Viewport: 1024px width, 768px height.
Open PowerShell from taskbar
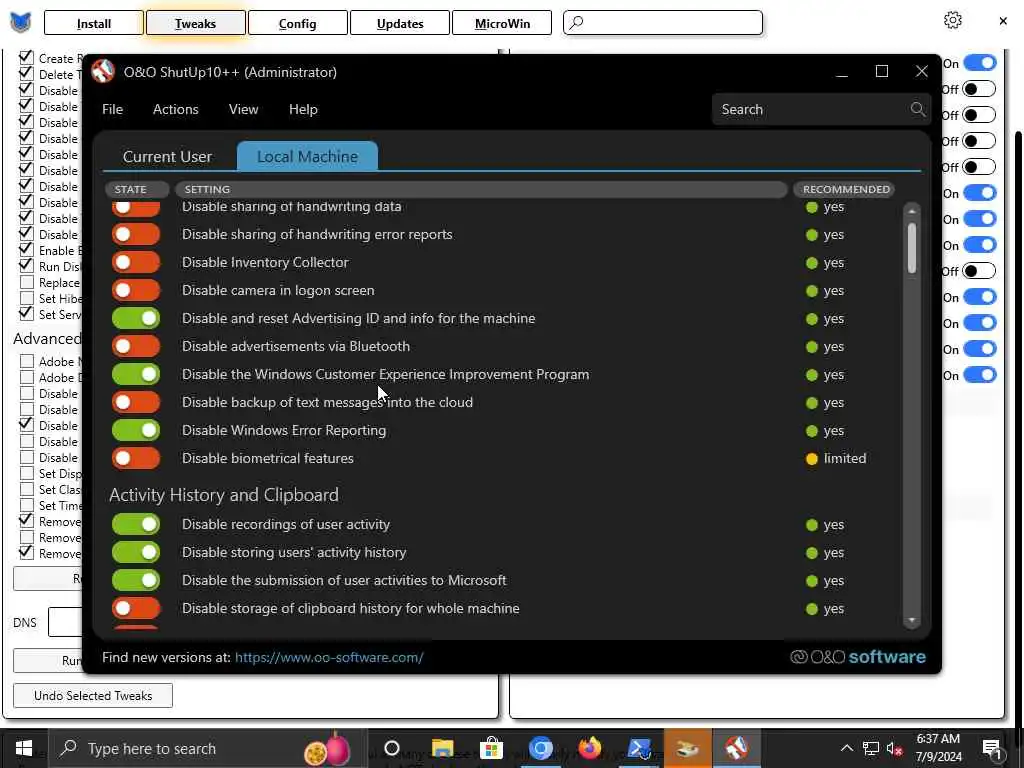pos(639,748)
